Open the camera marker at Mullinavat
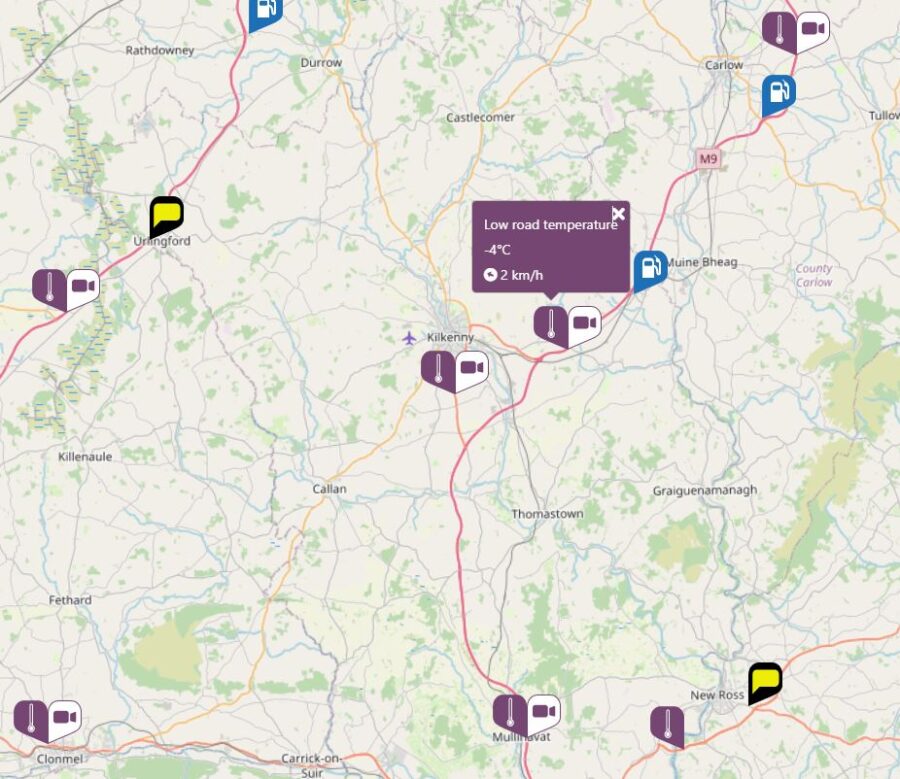Viewport: 900px width, 779px height. point(544,715)
